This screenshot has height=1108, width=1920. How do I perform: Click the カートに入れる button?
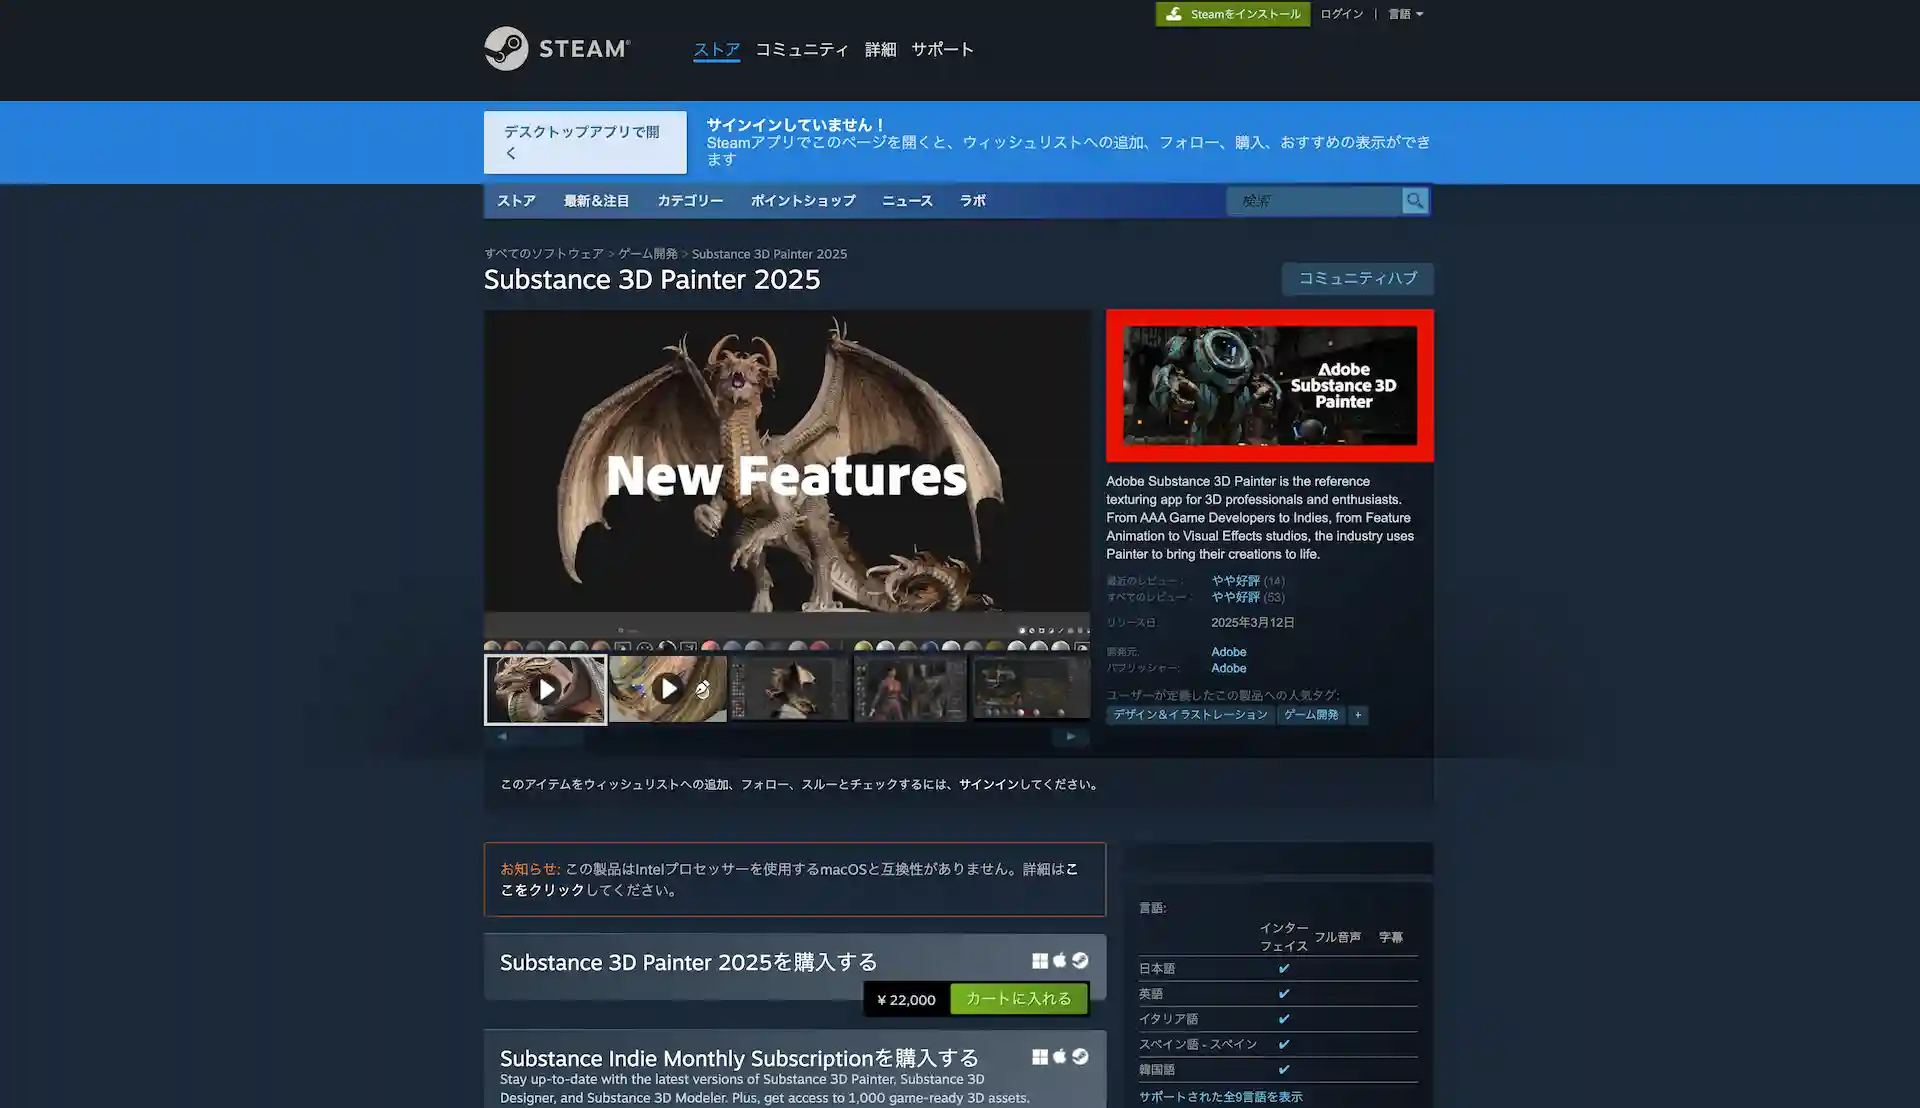[x=1018, y=998]
